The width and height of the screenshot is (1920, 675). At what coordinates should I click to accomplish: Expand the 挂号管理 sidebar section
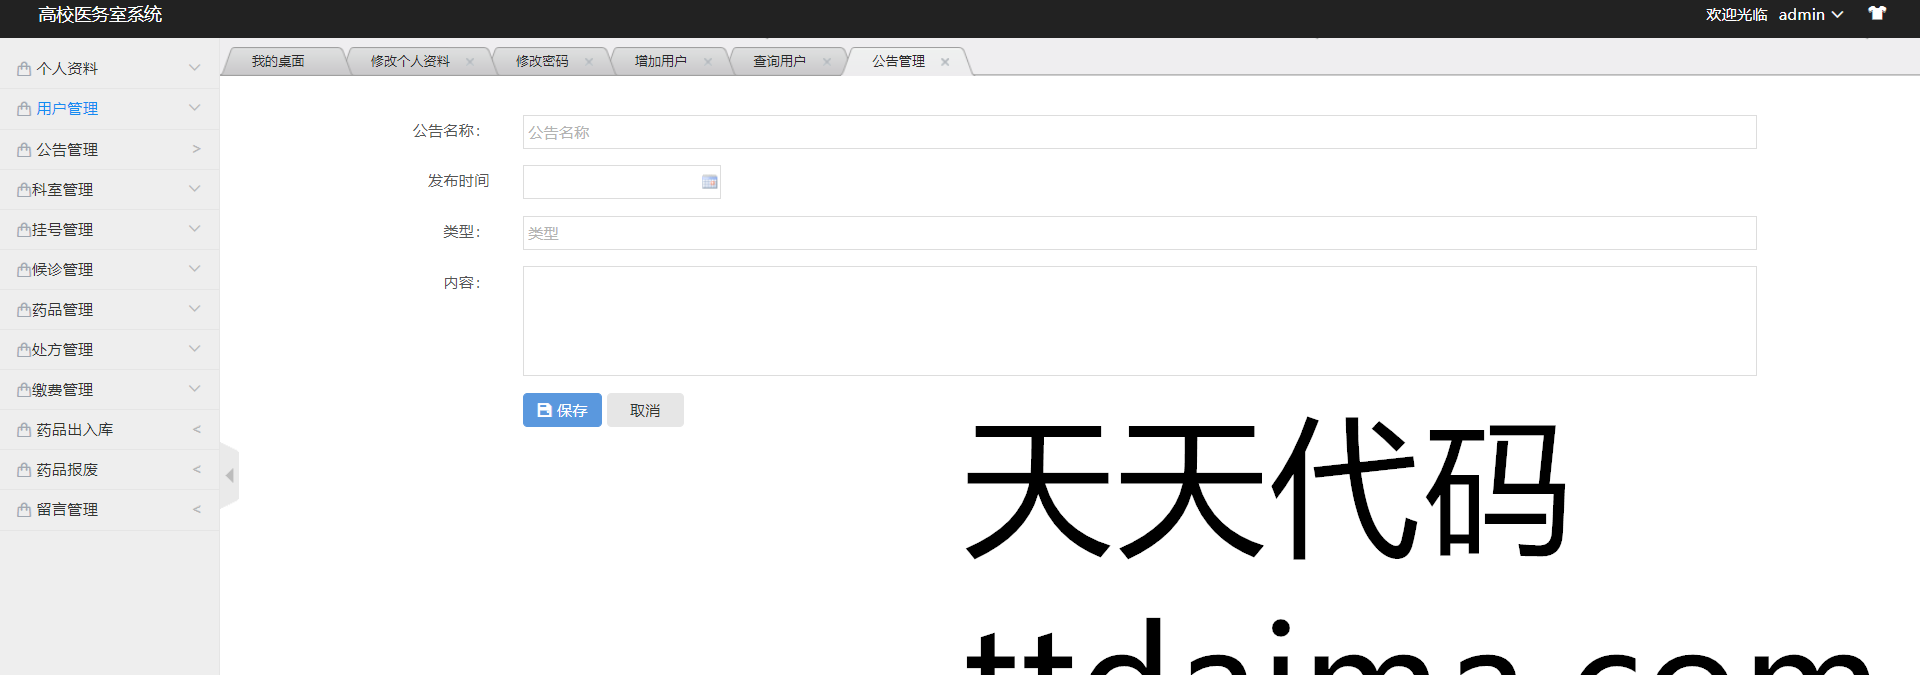click(109, 230)
